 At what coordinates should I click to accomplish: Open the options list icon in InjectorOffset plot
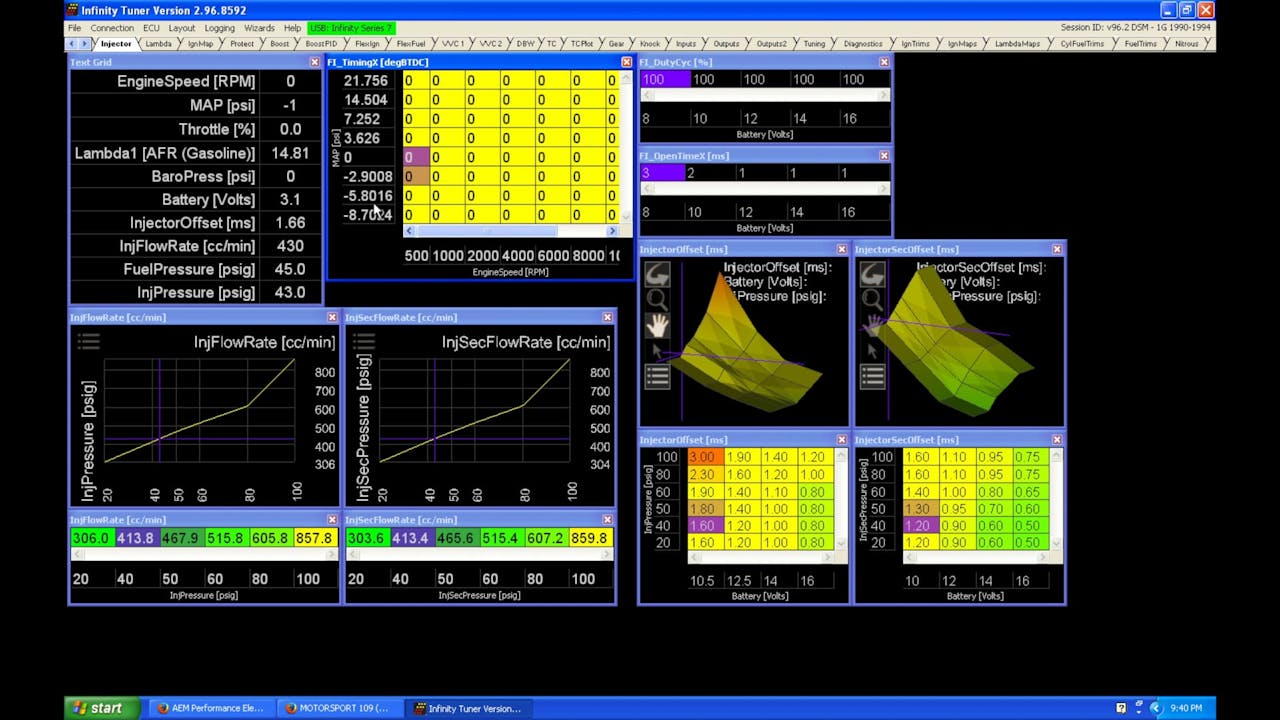tap(658, 375)
